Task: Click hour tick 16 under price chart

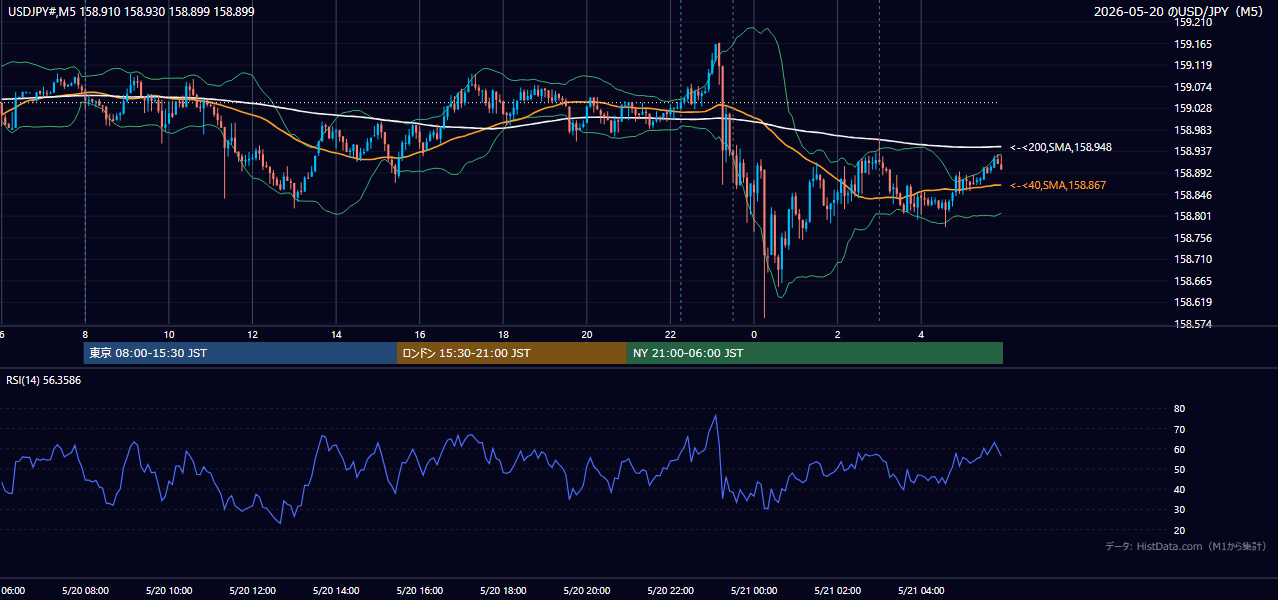Action: click(420, 335)
